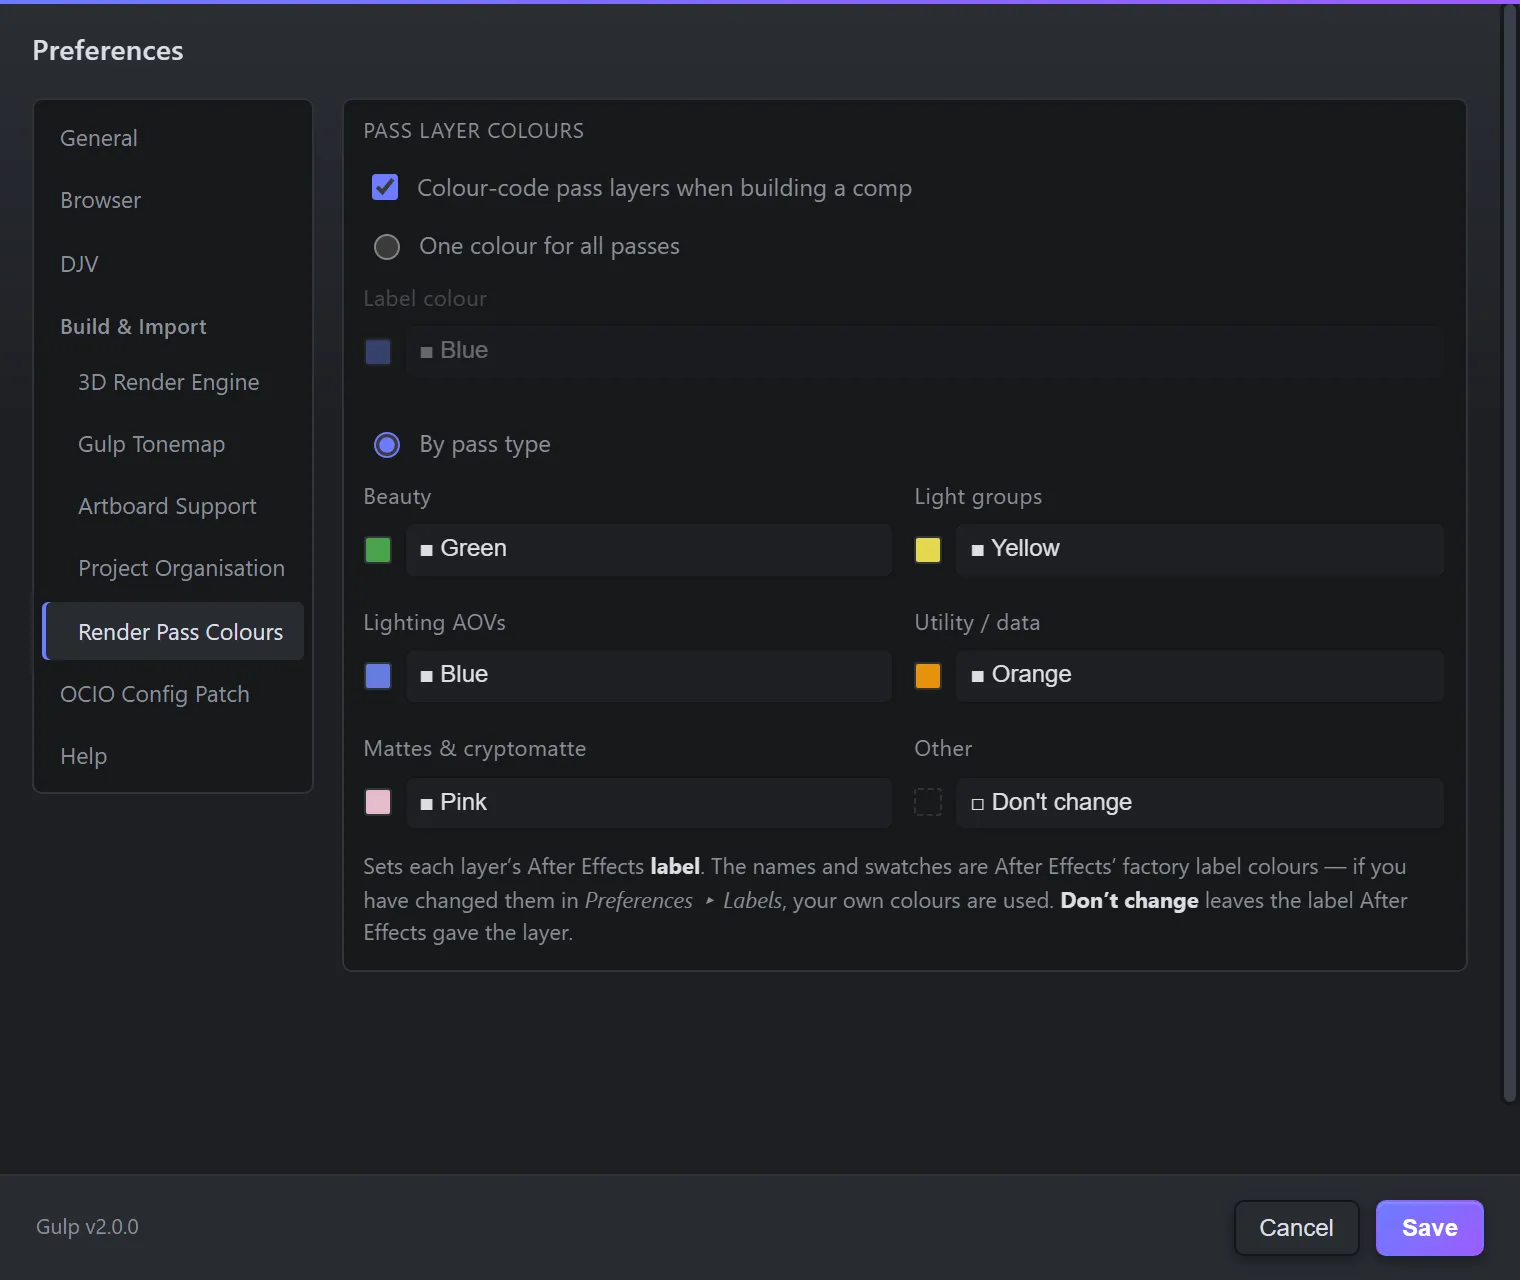
Task: Select One colour for all passes radio
Action: pyautogui.click(x=387, y=247)
